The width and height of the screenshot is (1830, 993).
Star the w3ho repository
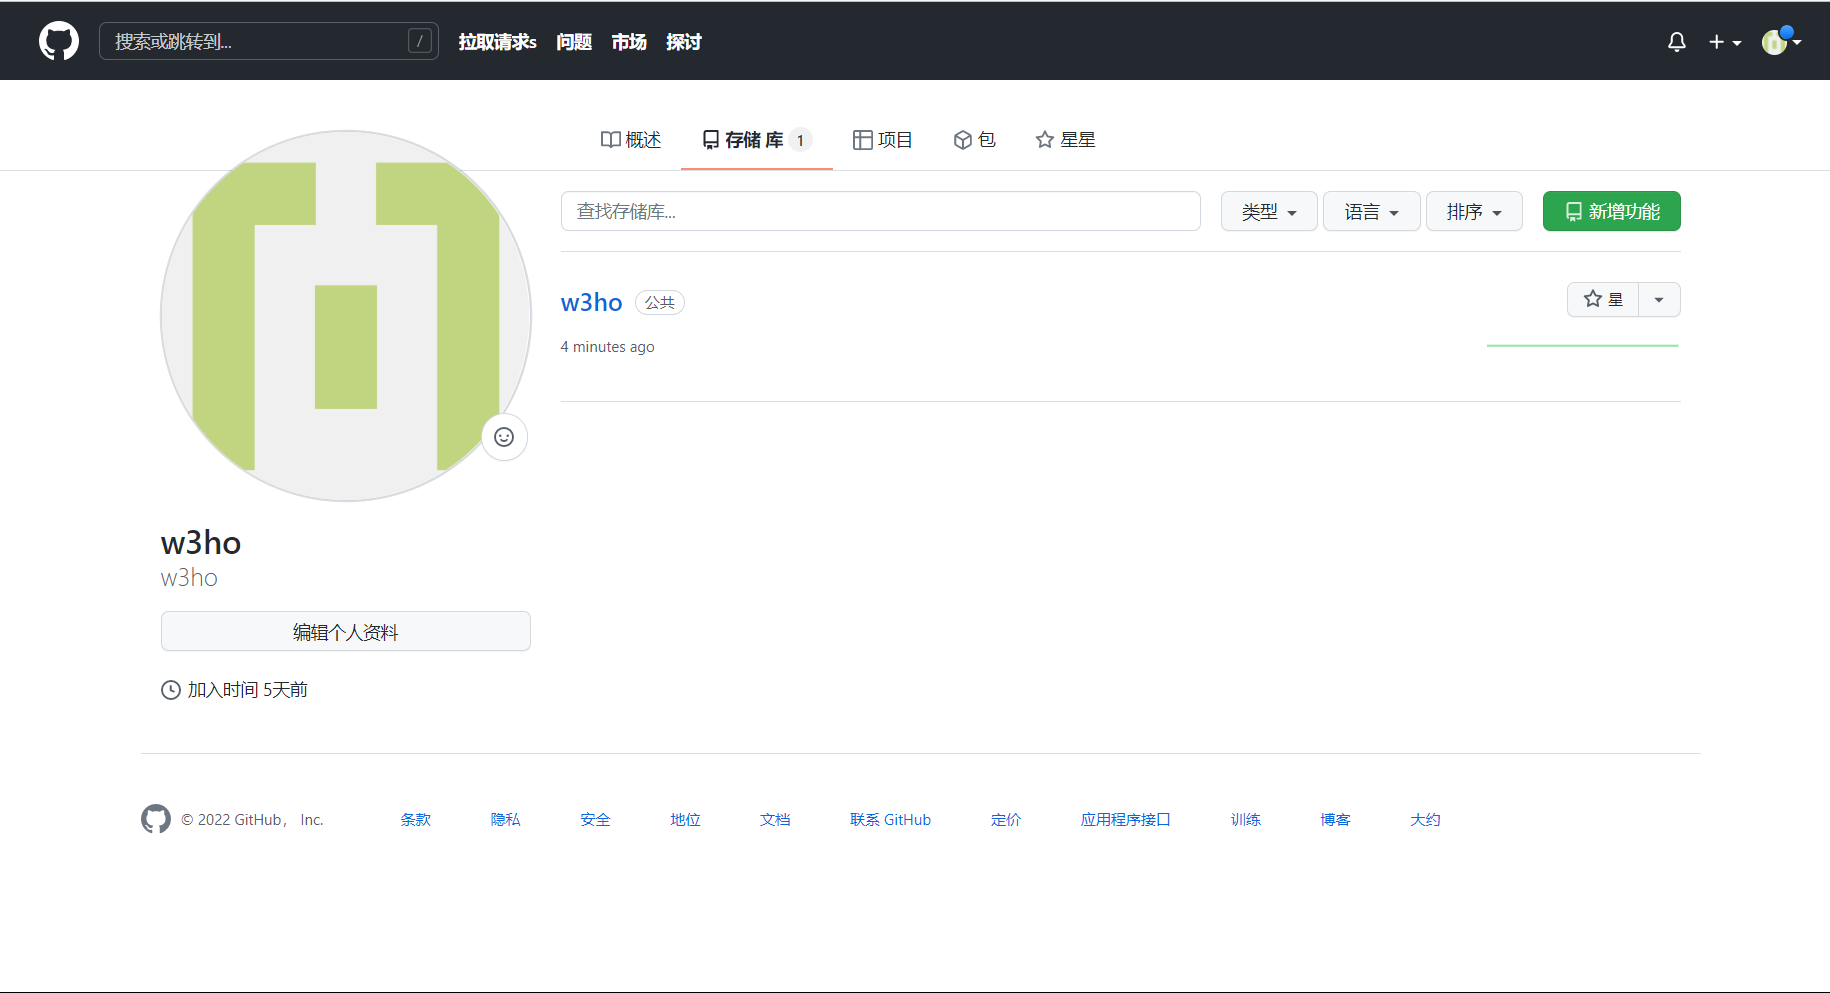(1603, 299)
